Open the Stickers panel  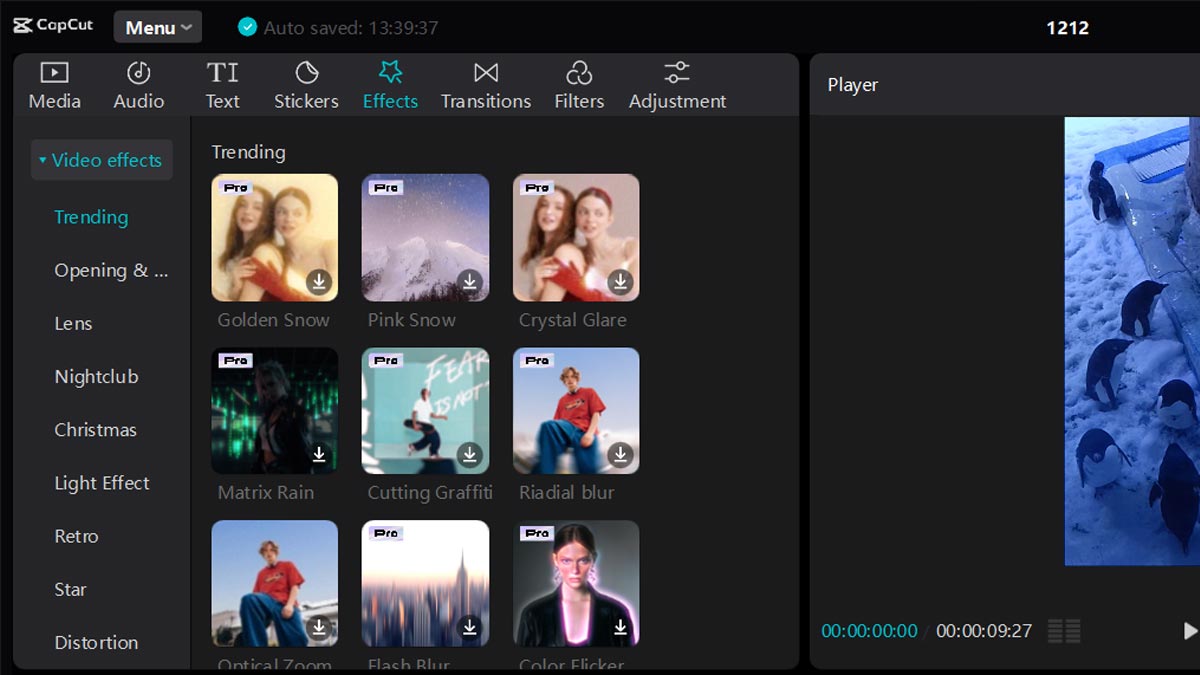pos(306,84)
